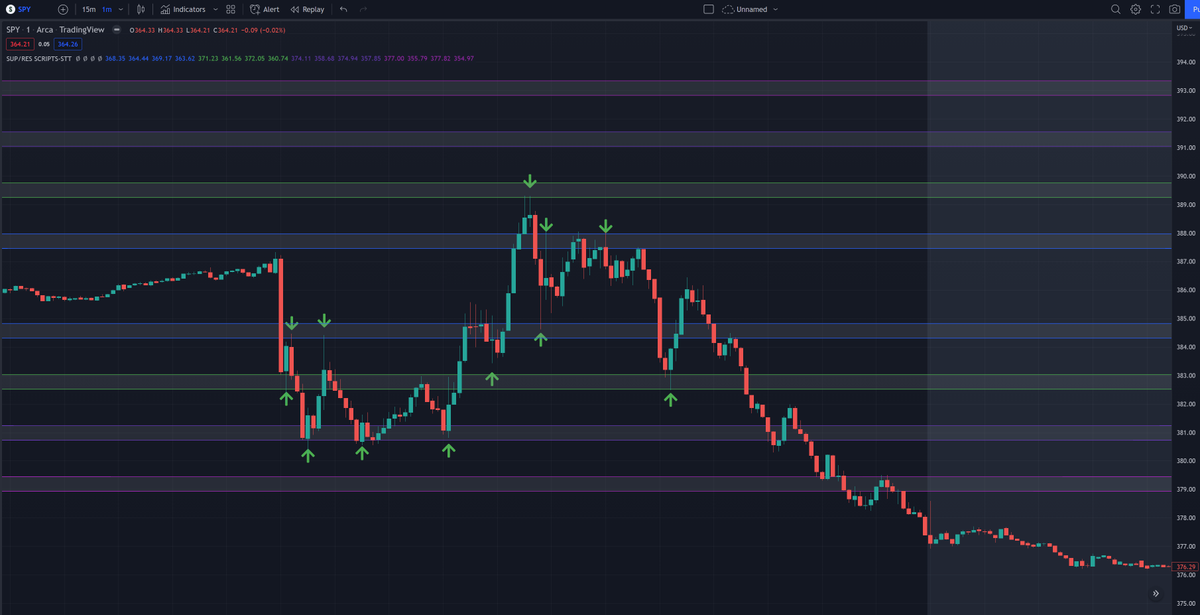The height and width of the screenshot is (615, 1200).
Task: Click indicator value 369.17
Action: 162,58
